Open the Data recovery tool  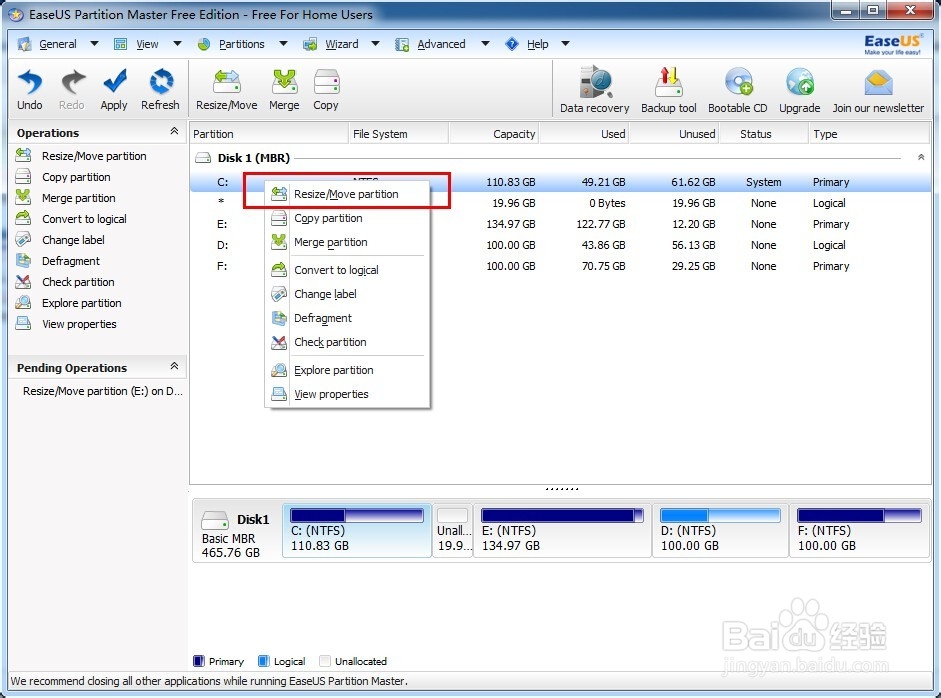(595, 82)
